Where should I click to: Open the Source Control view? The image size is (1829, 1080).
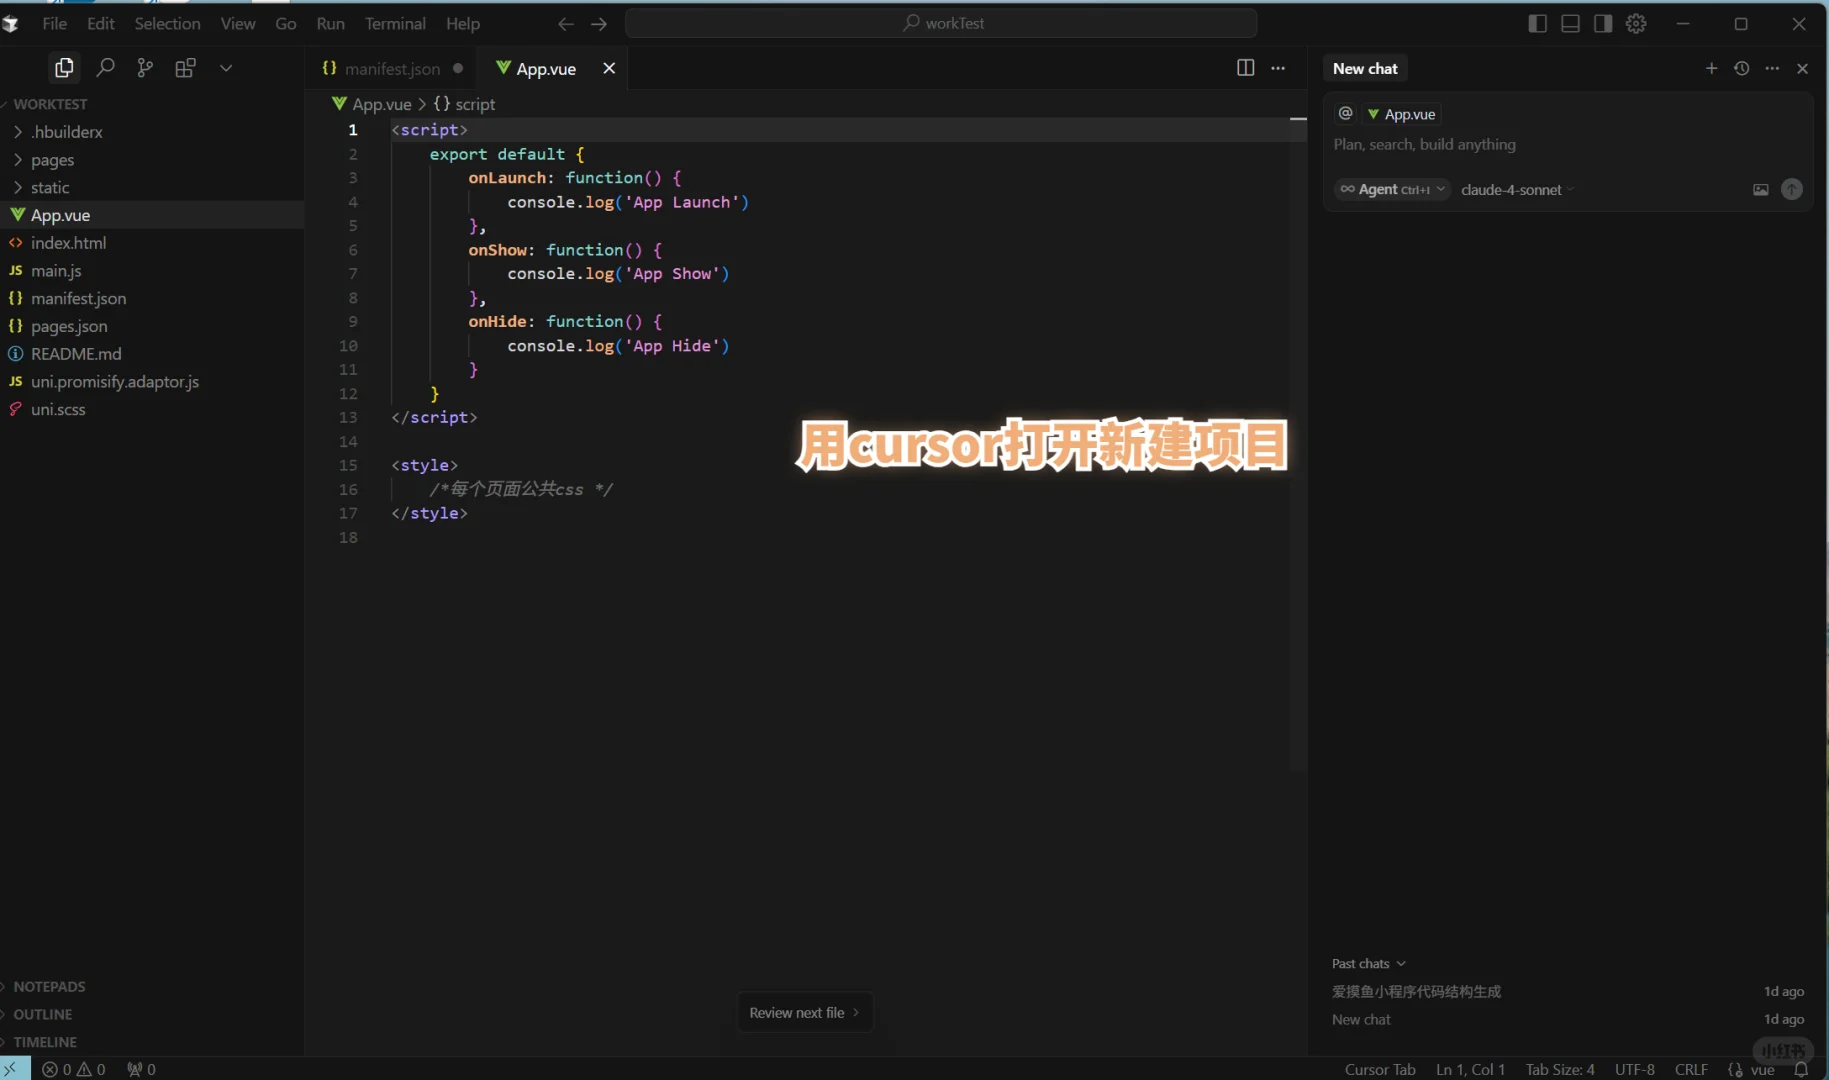pos(145,67)
